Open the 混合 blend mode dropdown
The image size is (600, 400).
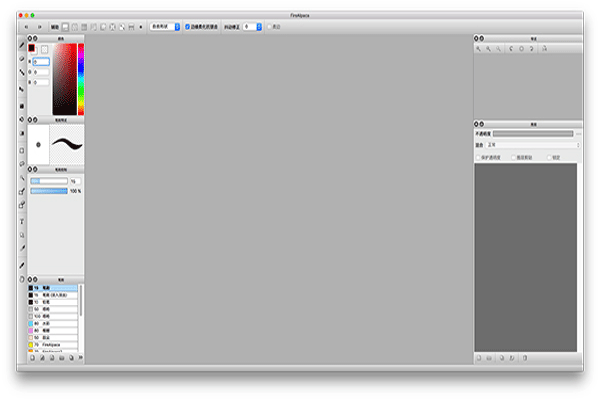[530, 145]
